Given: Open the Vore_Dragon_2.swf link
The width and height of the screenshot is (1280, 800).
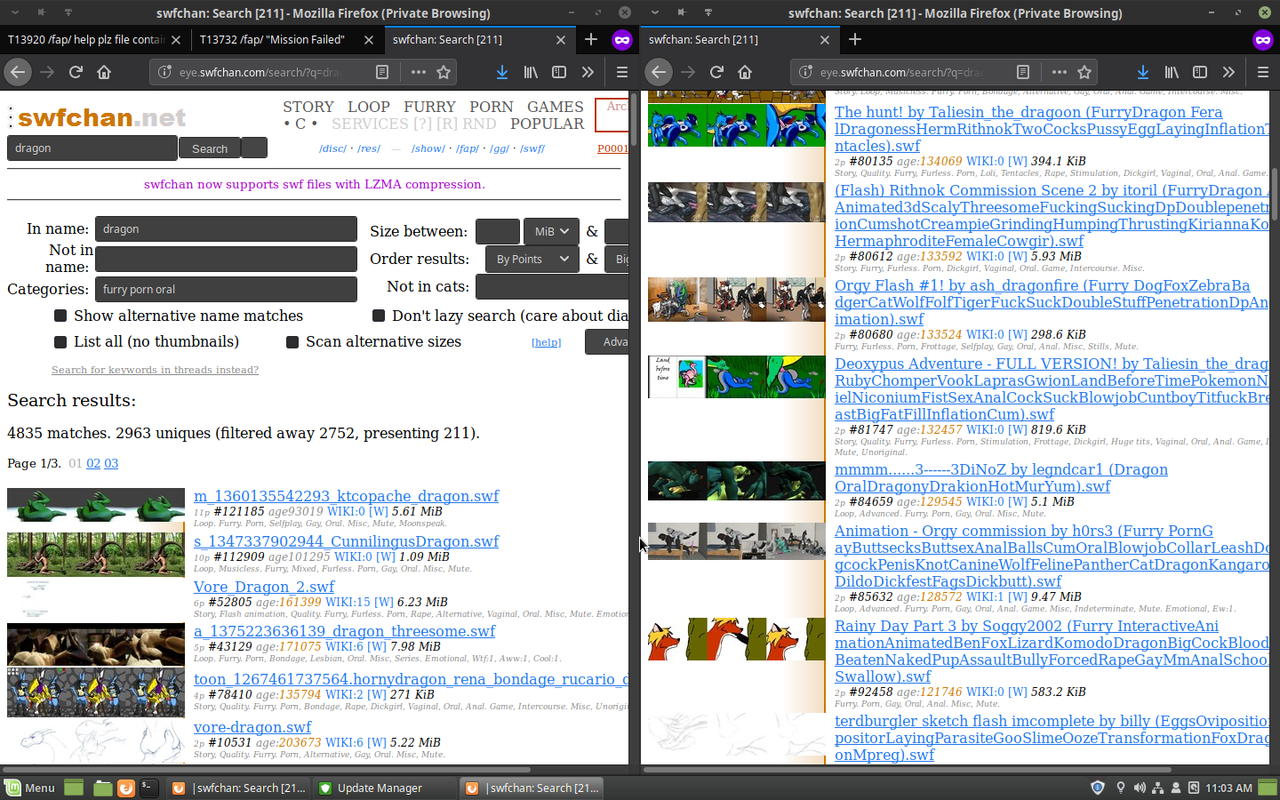Looking at the screenshot, I should pyautogui.click(x=263, y=587).
